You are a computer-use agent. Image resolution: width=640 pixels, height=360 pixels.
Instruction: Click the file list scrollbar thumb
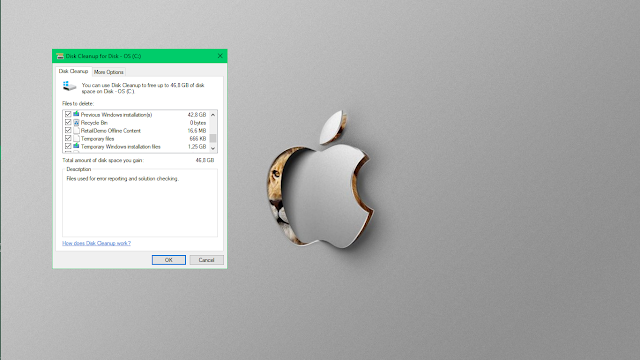click(x=213, y=138)
